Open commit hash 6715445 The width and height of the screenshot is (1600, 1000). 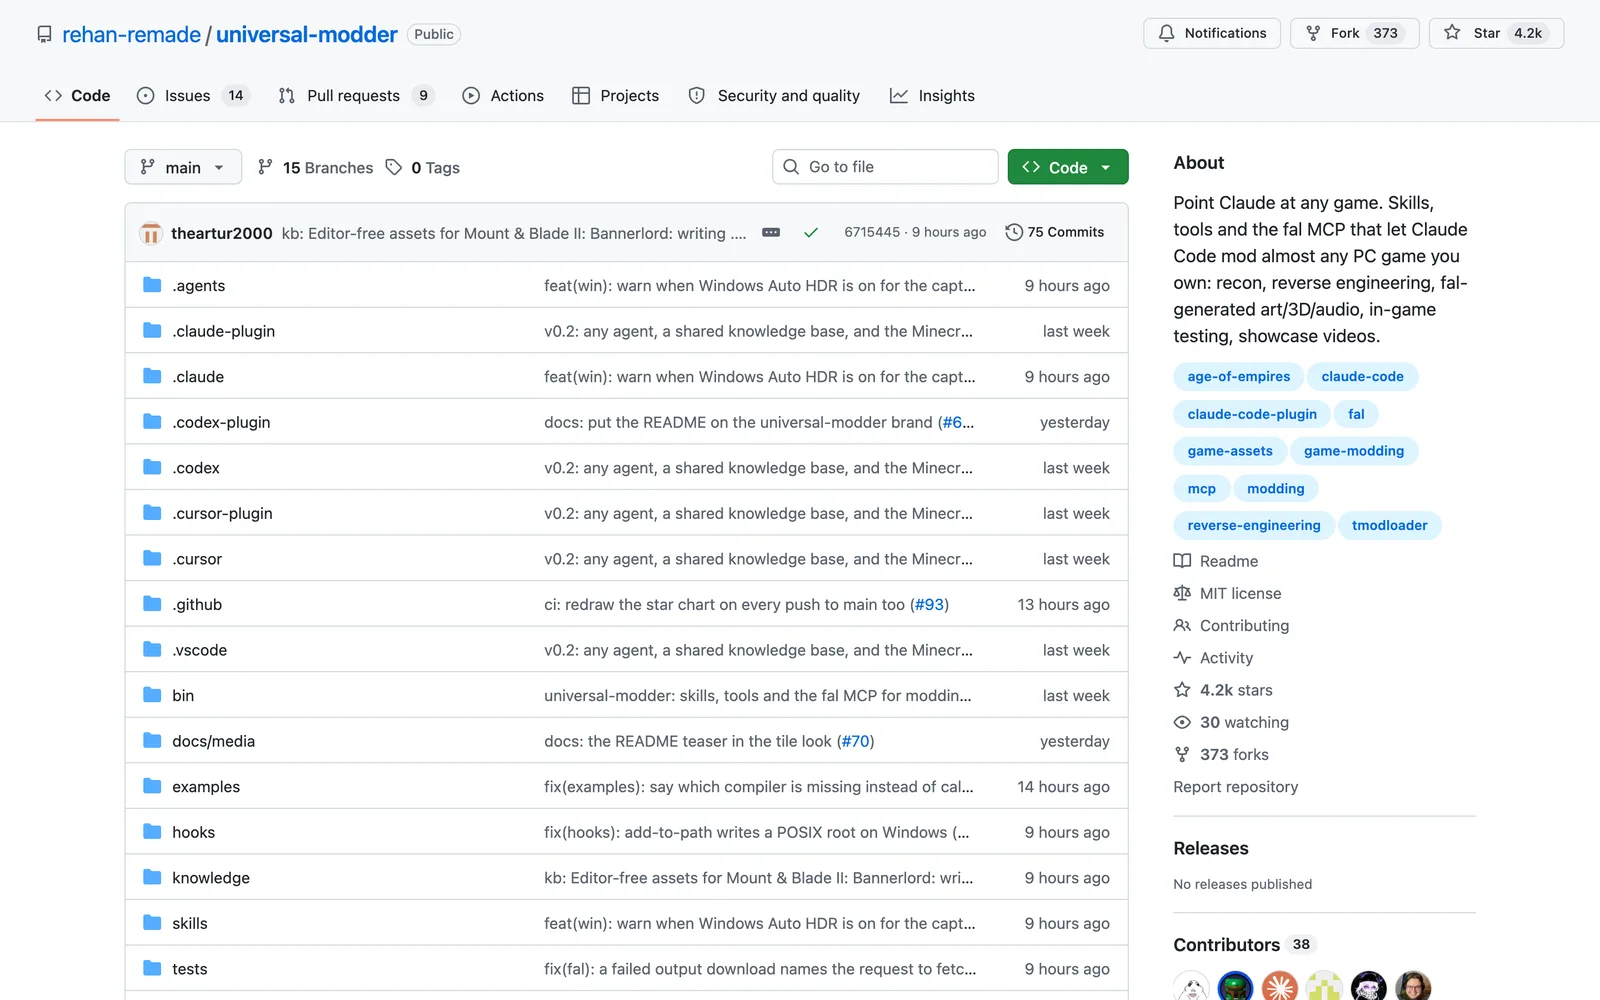[872, 232]
